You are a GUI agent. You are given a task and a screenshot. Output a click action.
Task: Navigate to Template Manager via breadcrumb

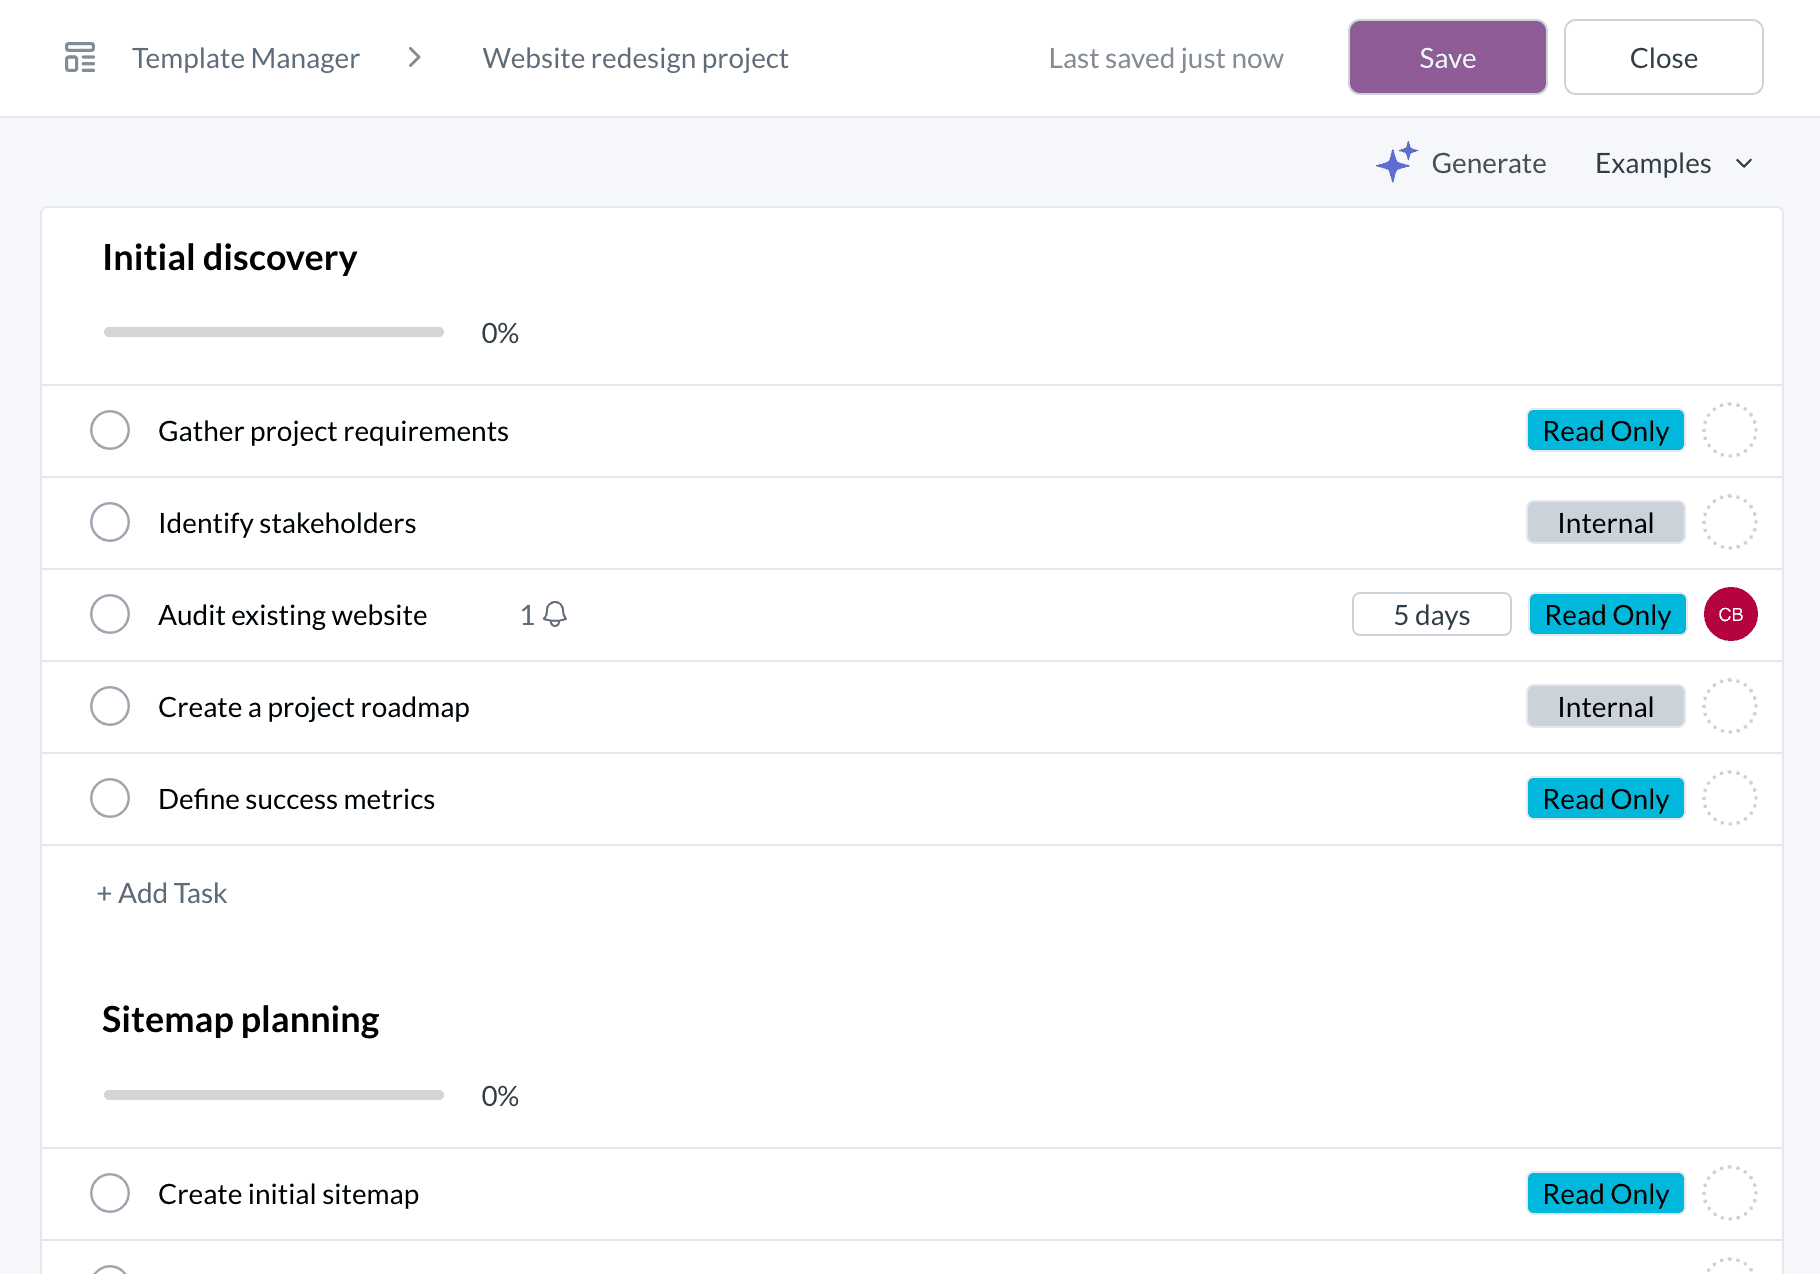pyautogui.click(x=246, y=57)
